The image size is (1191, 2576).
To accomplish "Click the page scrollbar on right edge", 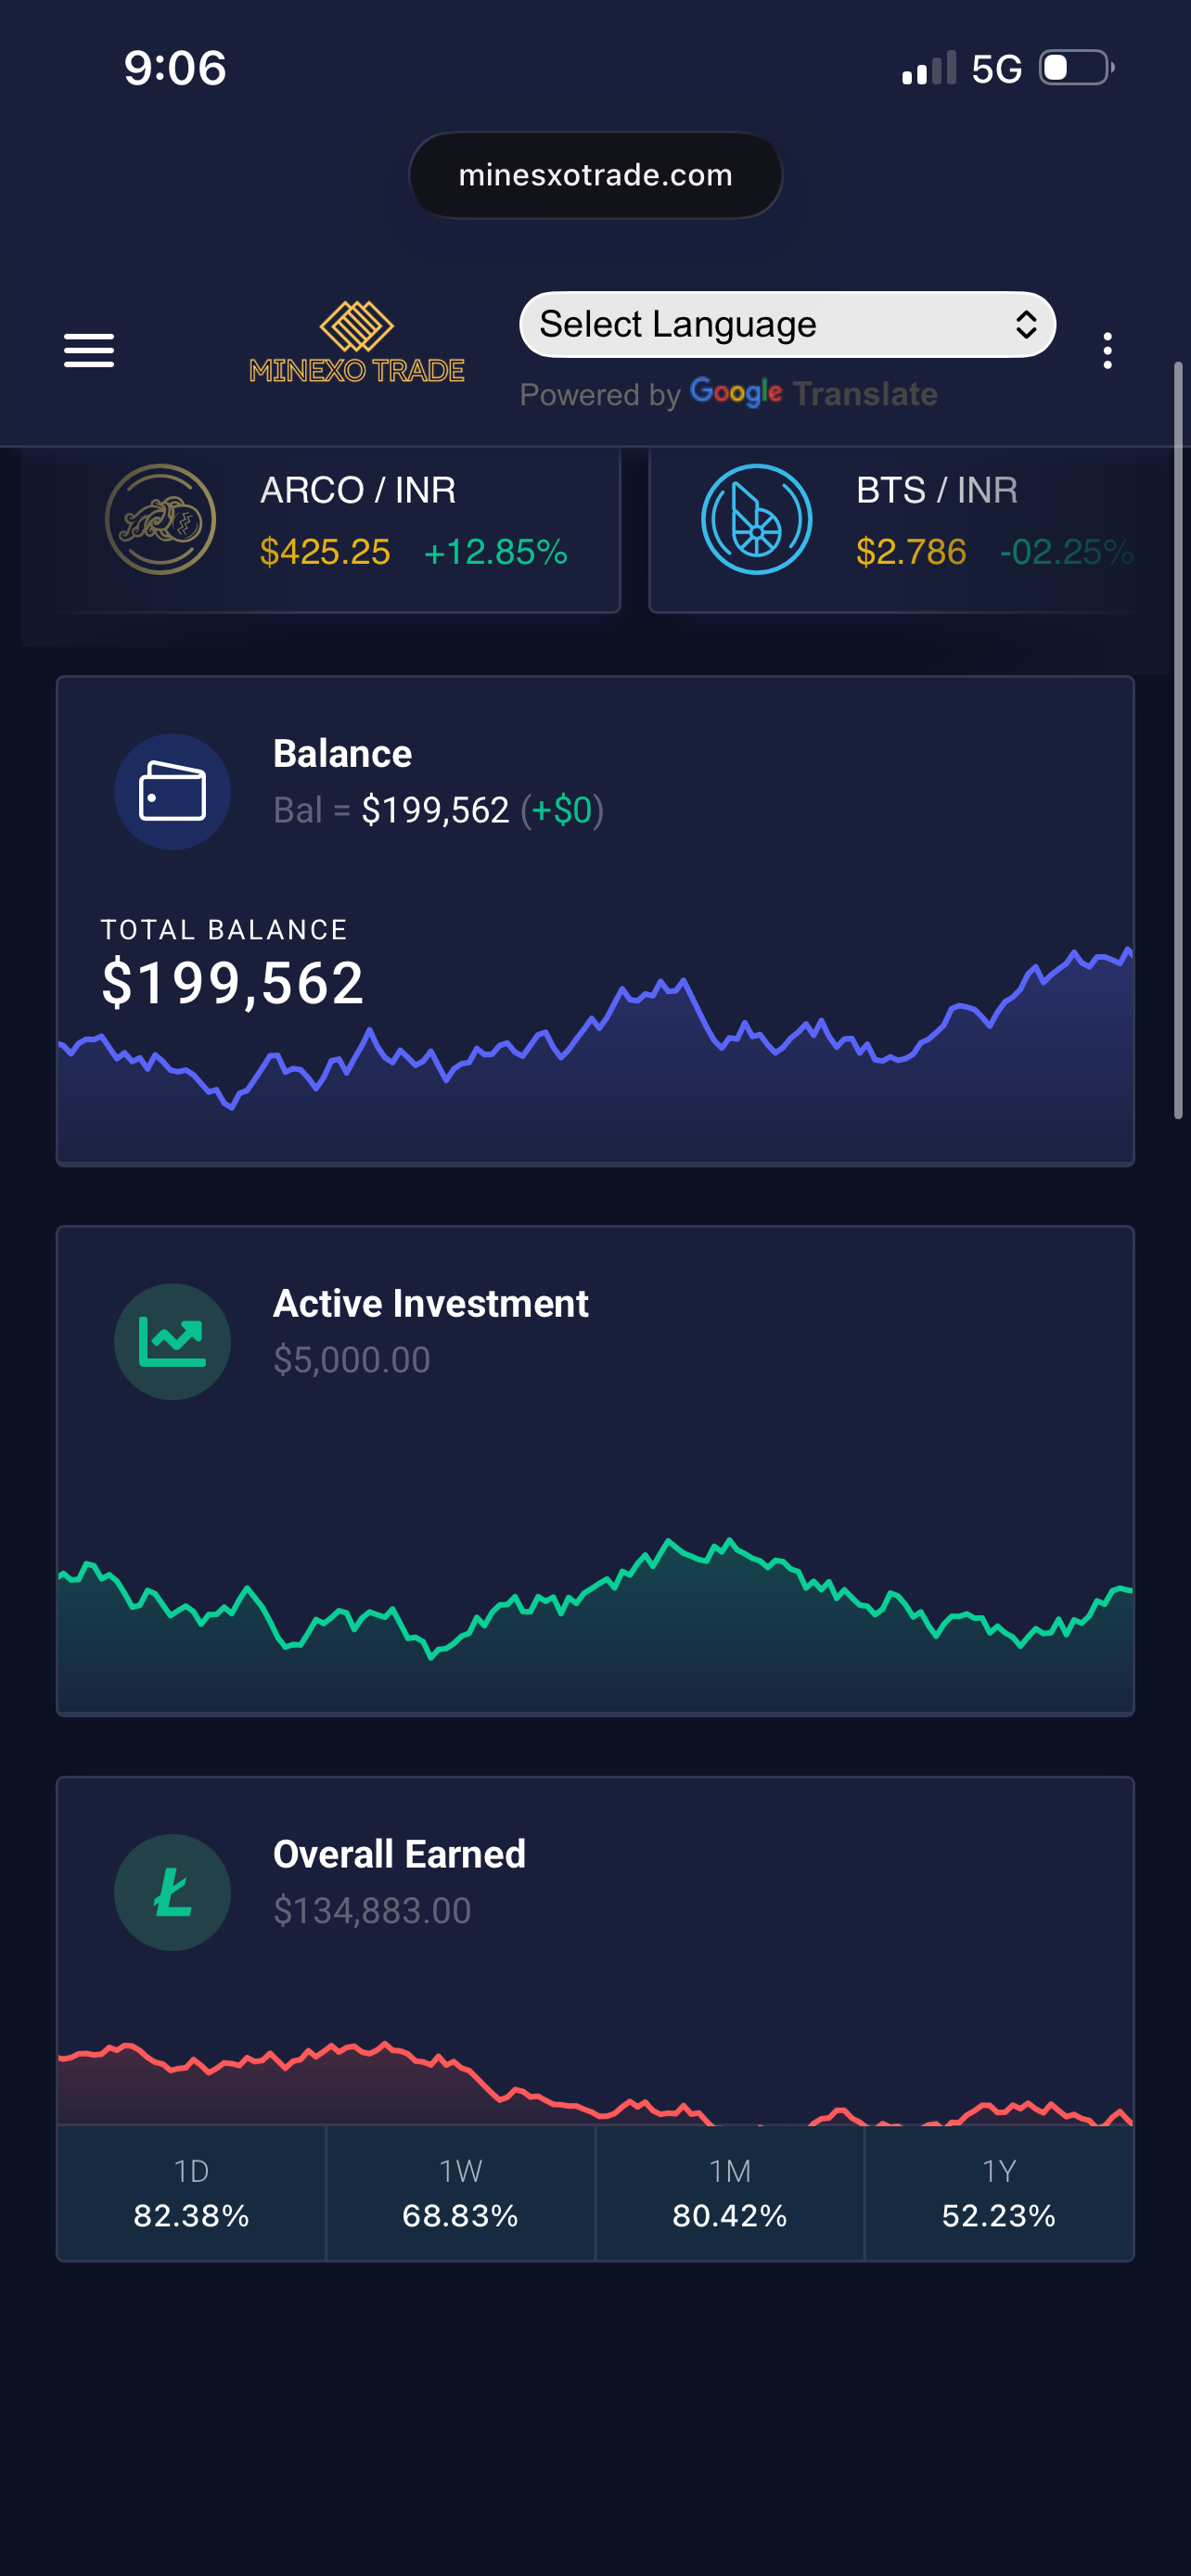I will point(1178,740).
